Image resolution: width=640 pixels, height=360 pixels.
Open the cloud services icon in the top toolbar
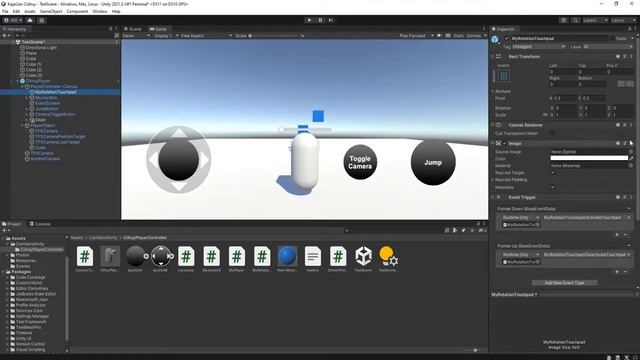pos(30,20)
